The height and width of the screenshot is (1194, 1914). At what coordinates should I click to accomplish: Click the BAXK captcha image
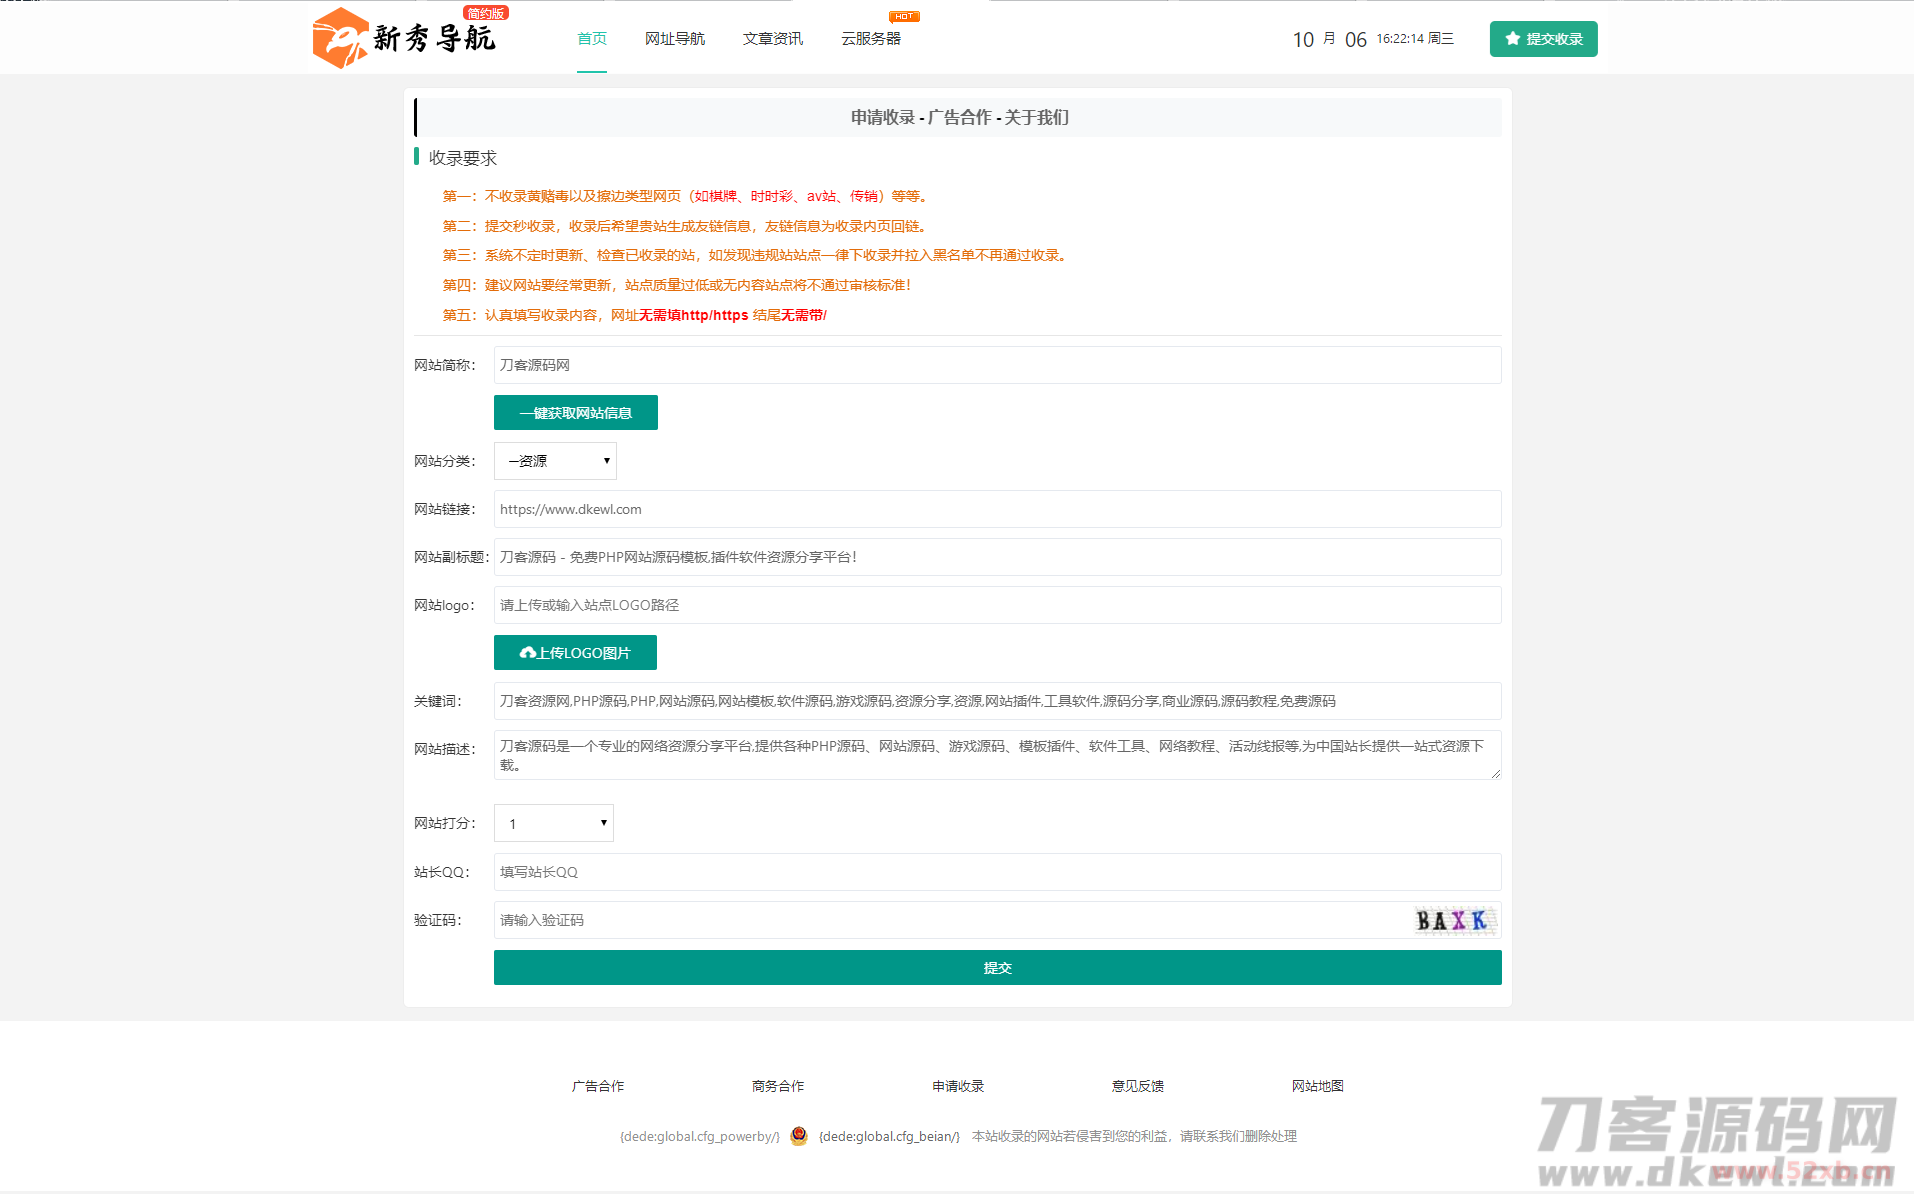tap(1454, 920)
